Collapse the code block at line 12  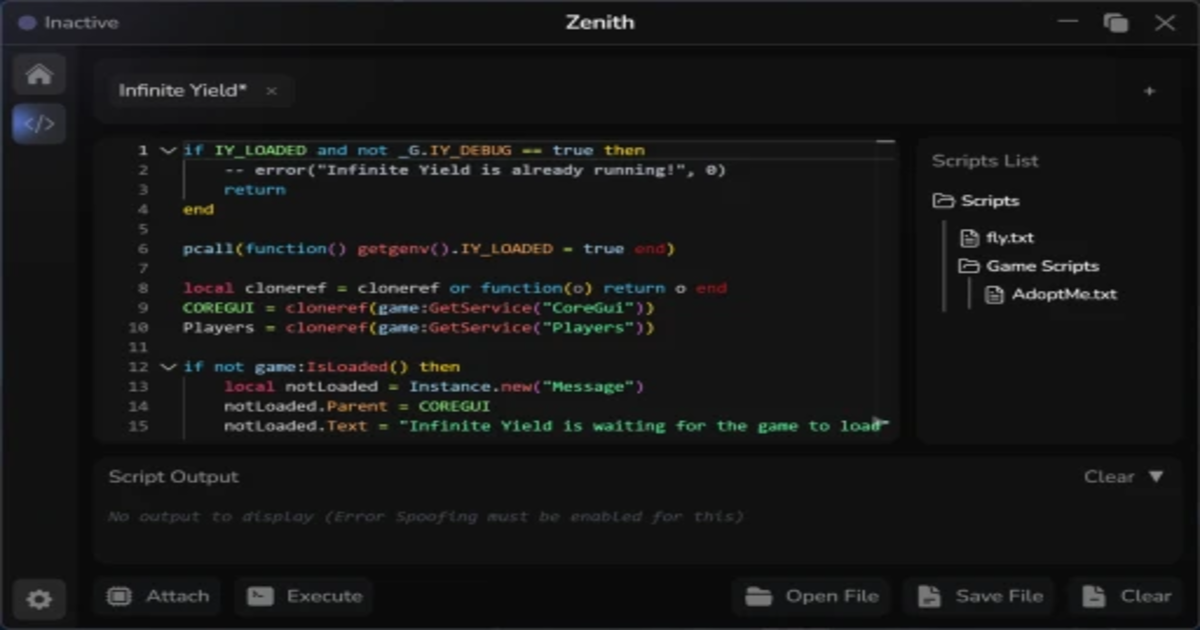(x=166, y=366)
